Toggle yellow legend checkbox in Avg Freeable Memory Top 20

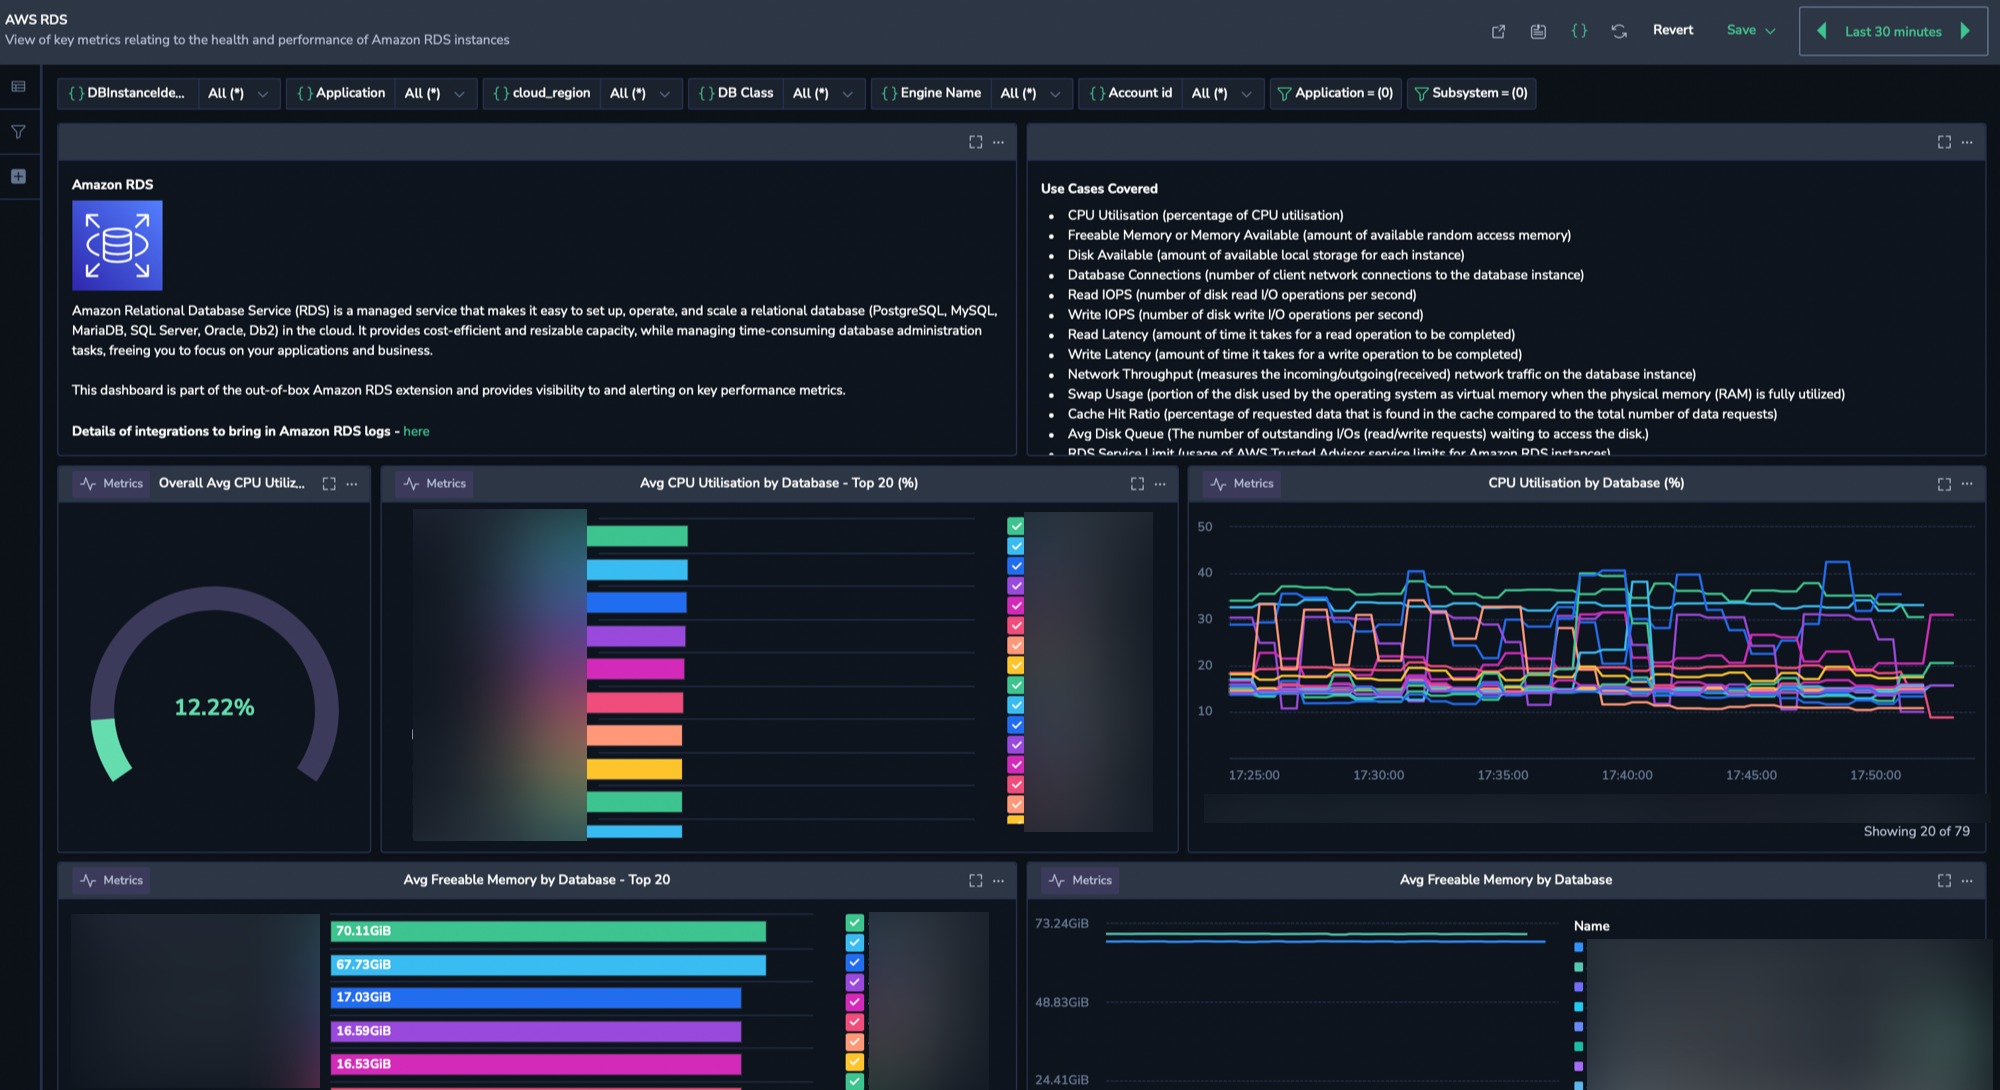[854, 1062]
